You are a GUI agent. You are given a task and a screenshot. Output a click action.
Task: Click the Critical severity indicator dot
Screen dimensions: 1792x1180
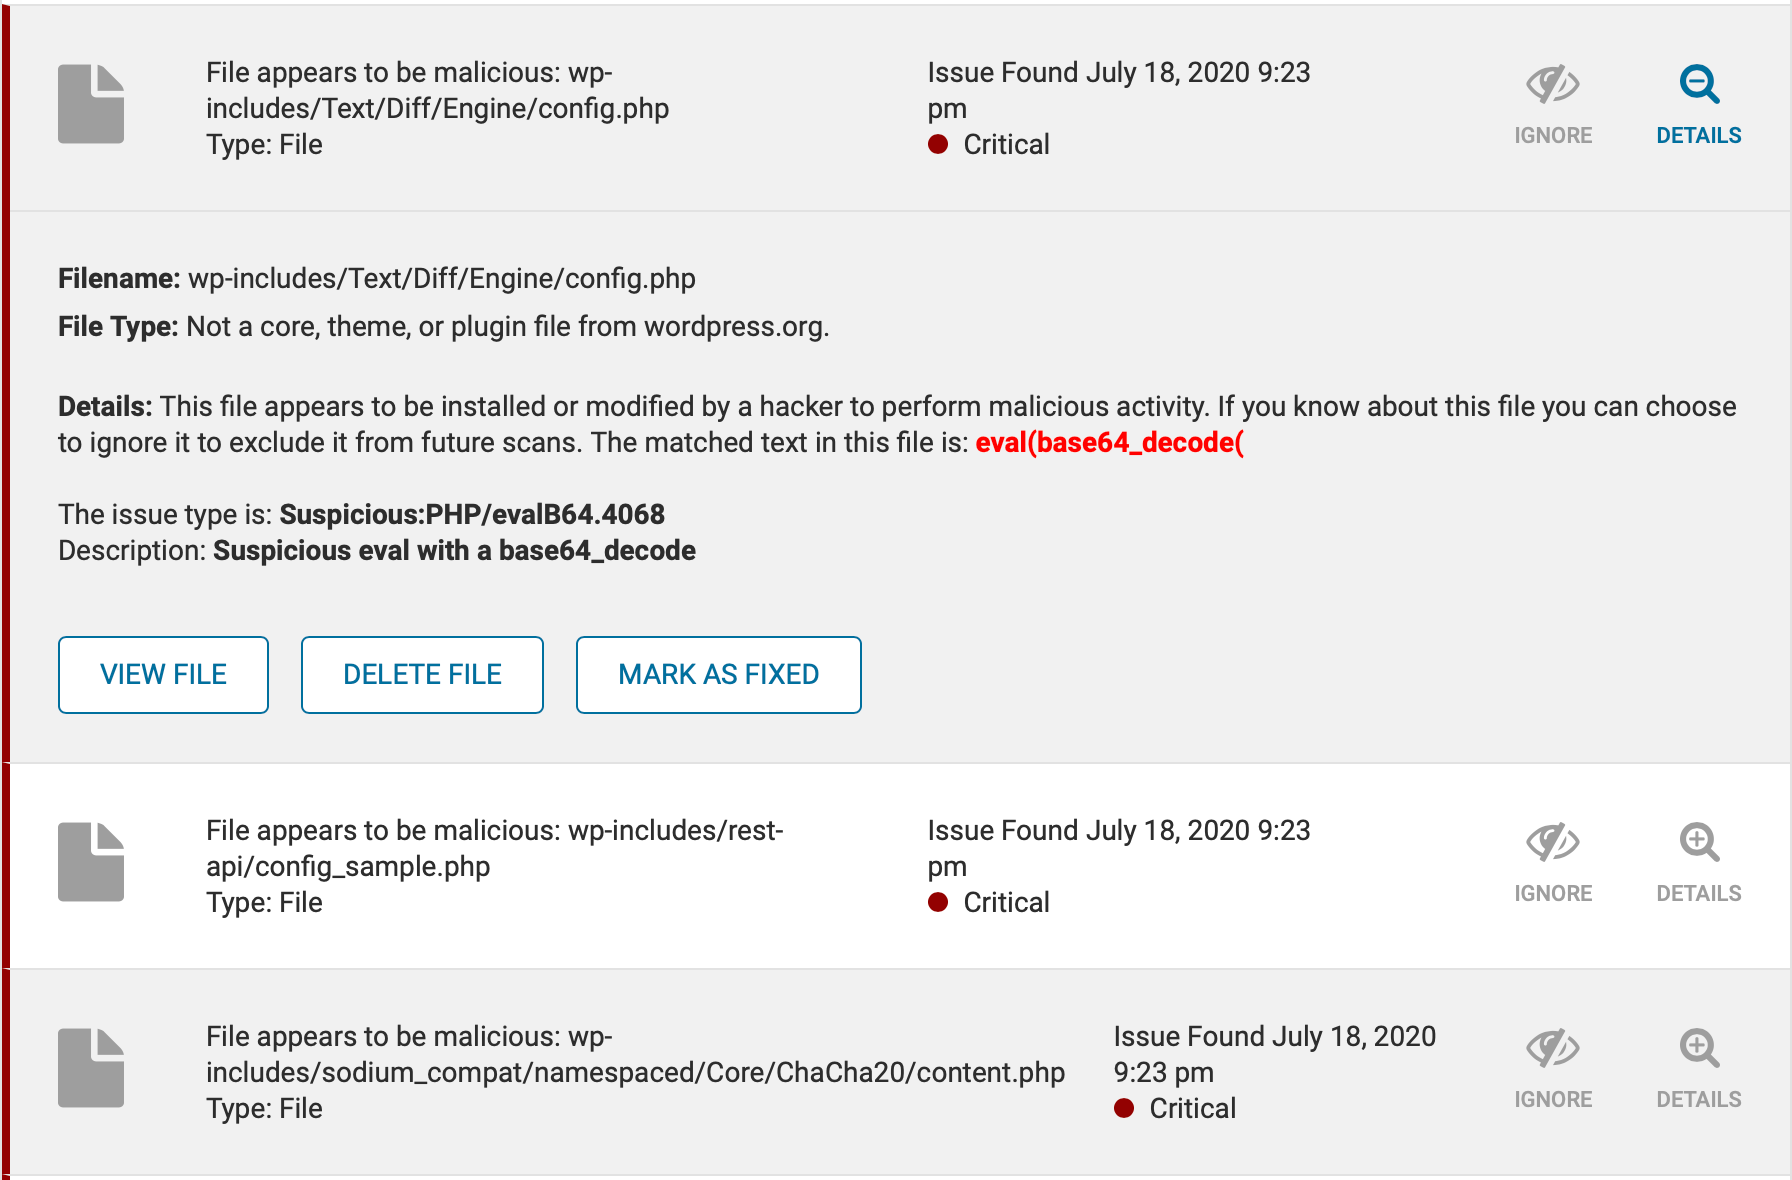point(938,145)
